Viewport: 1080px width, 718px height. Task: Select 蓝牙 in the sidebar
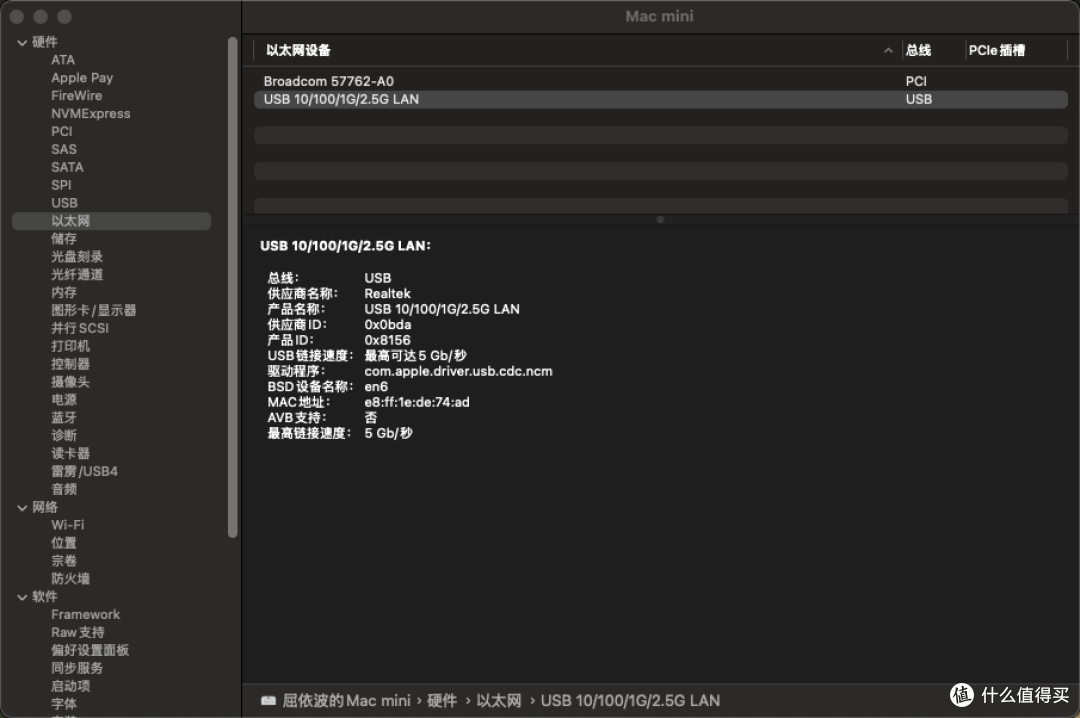click(x=63, y=418)
